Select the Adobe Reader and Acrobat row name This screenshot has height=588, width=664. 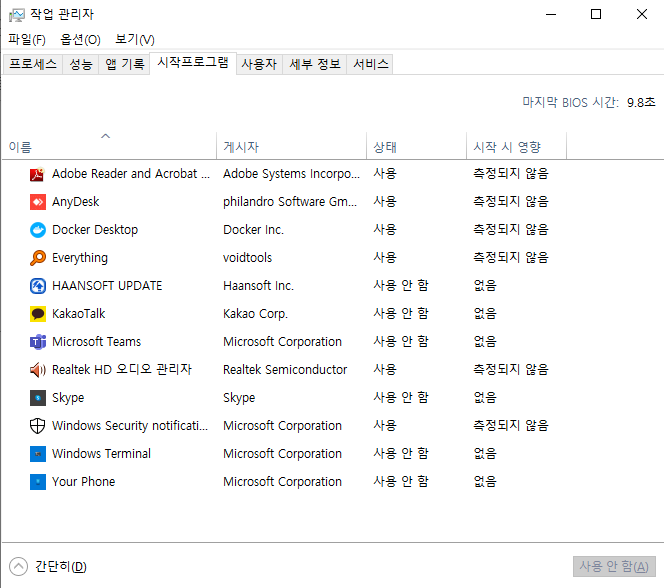tap(131, 174)
